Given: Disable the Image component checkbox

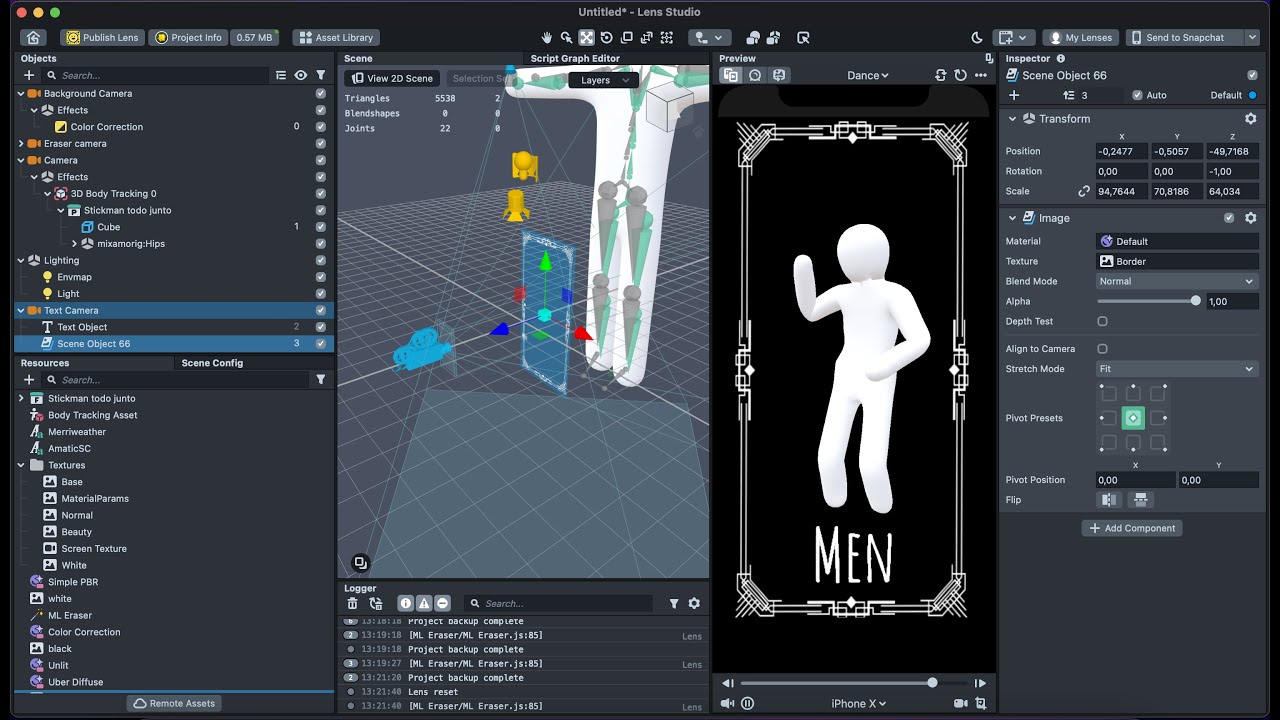Looking at the screenshot, I should [1229, 217].
